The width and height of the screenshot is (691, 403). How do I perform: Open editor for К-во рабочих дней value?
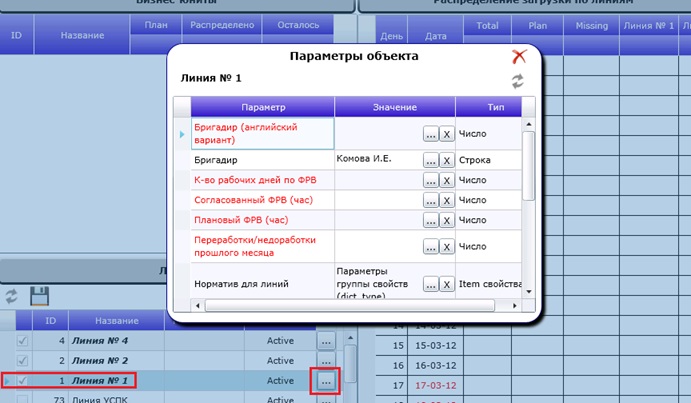click(431, 180)
